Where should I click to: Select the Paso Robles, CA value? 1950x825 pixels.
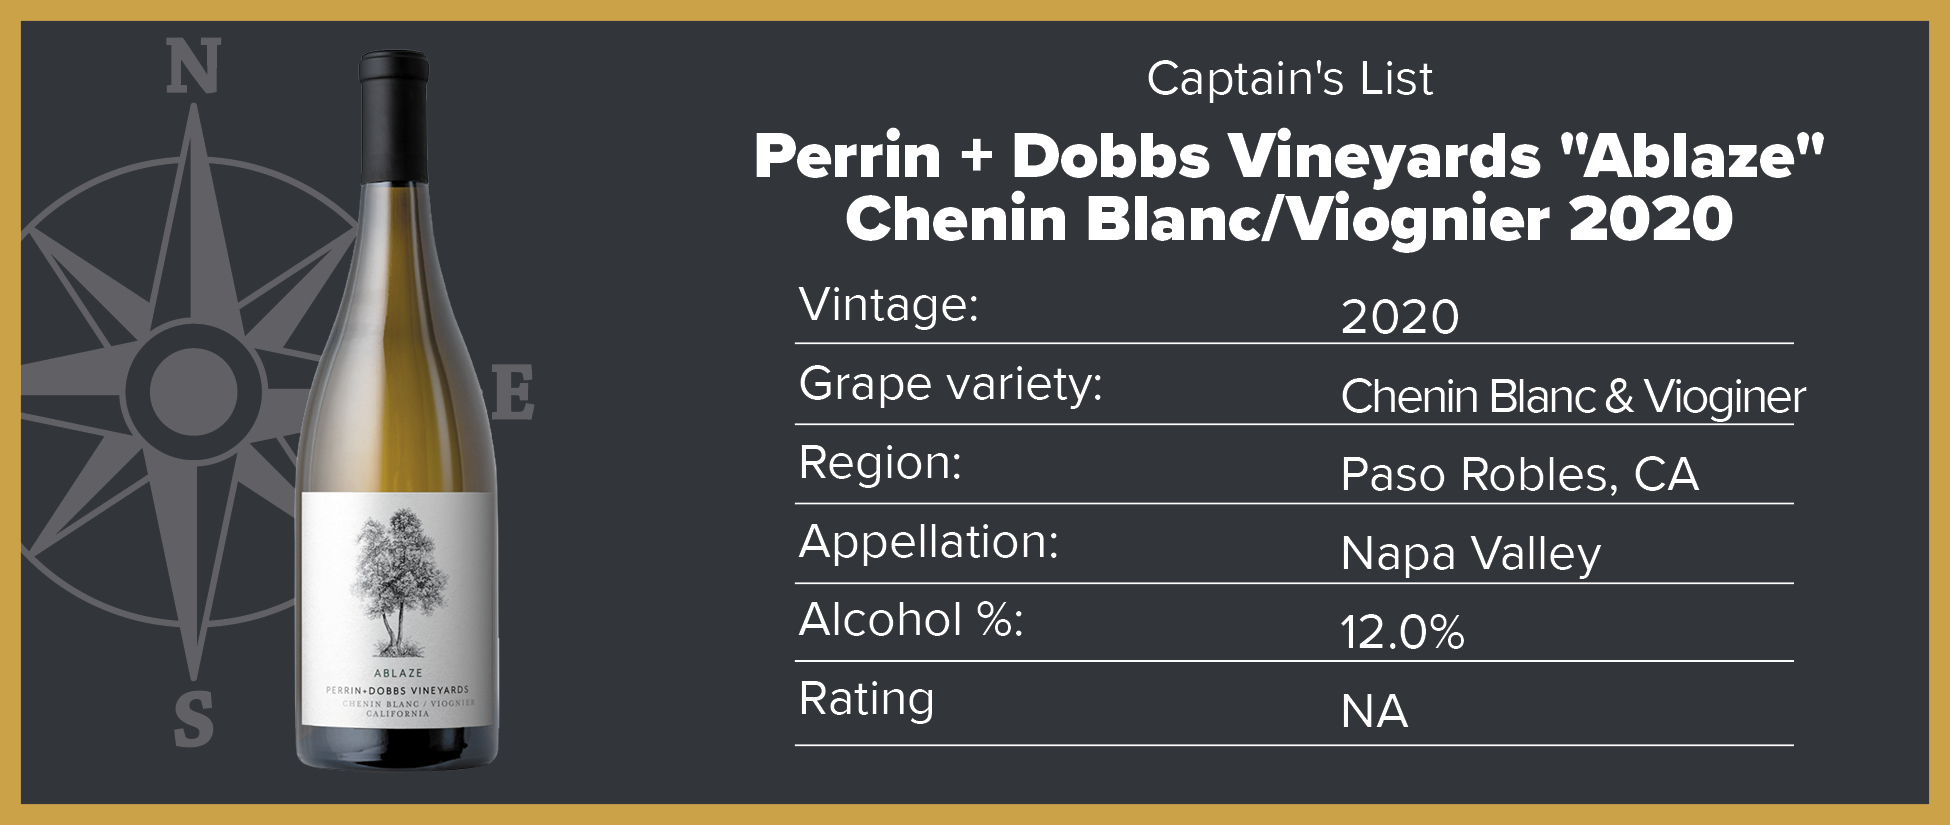point(1519,474)
